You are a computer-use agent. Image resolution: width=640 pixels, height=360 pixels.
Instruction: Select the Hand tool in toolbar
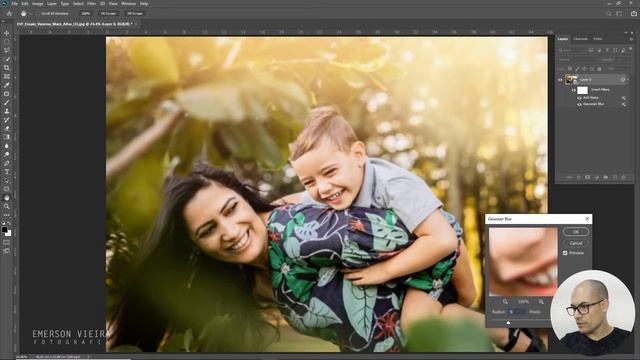7,198
